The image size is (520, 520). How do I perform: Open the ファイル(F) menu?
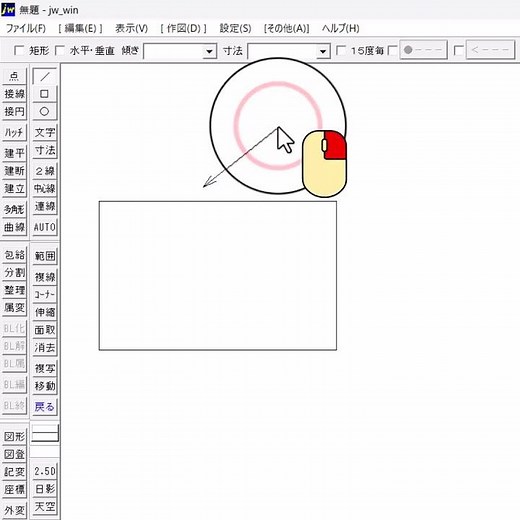click(x=26, y=28)
